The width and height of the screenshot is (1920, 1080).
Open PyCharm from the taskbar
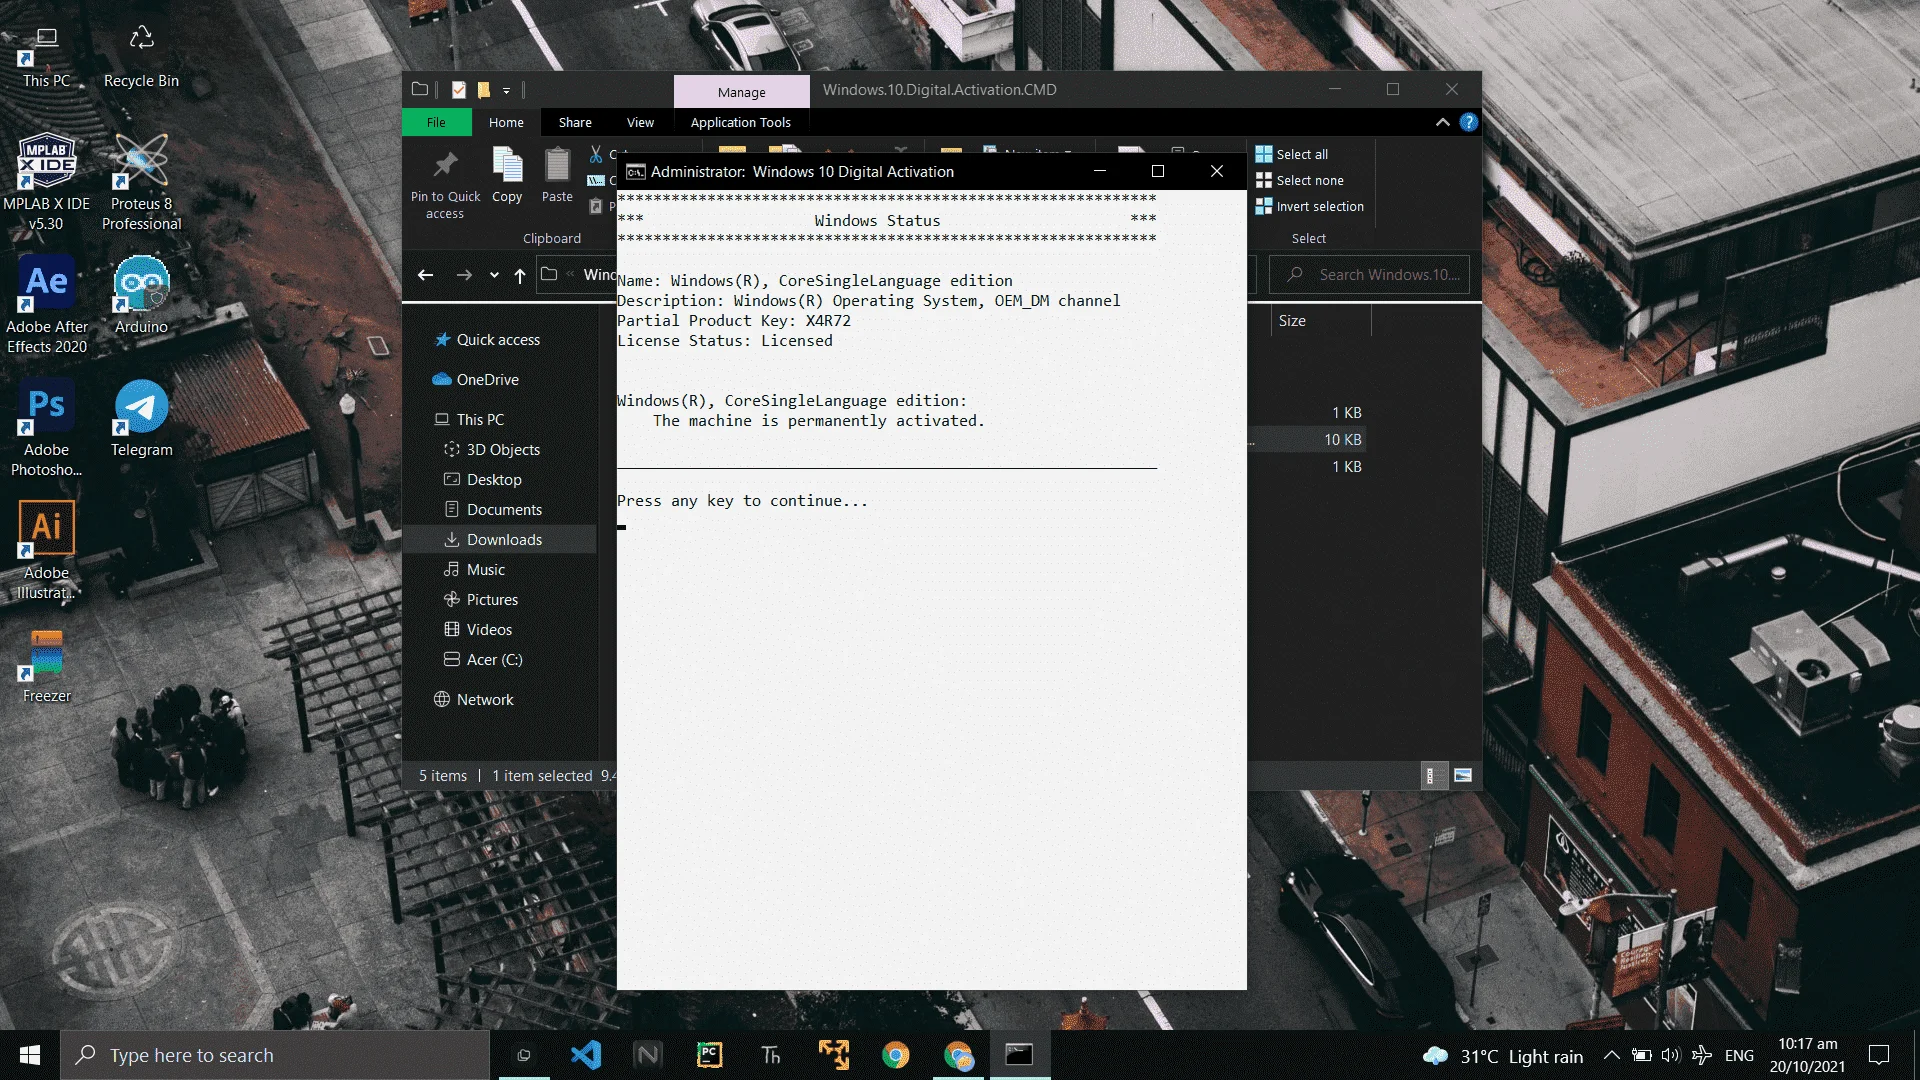[x=709, y=1055]
